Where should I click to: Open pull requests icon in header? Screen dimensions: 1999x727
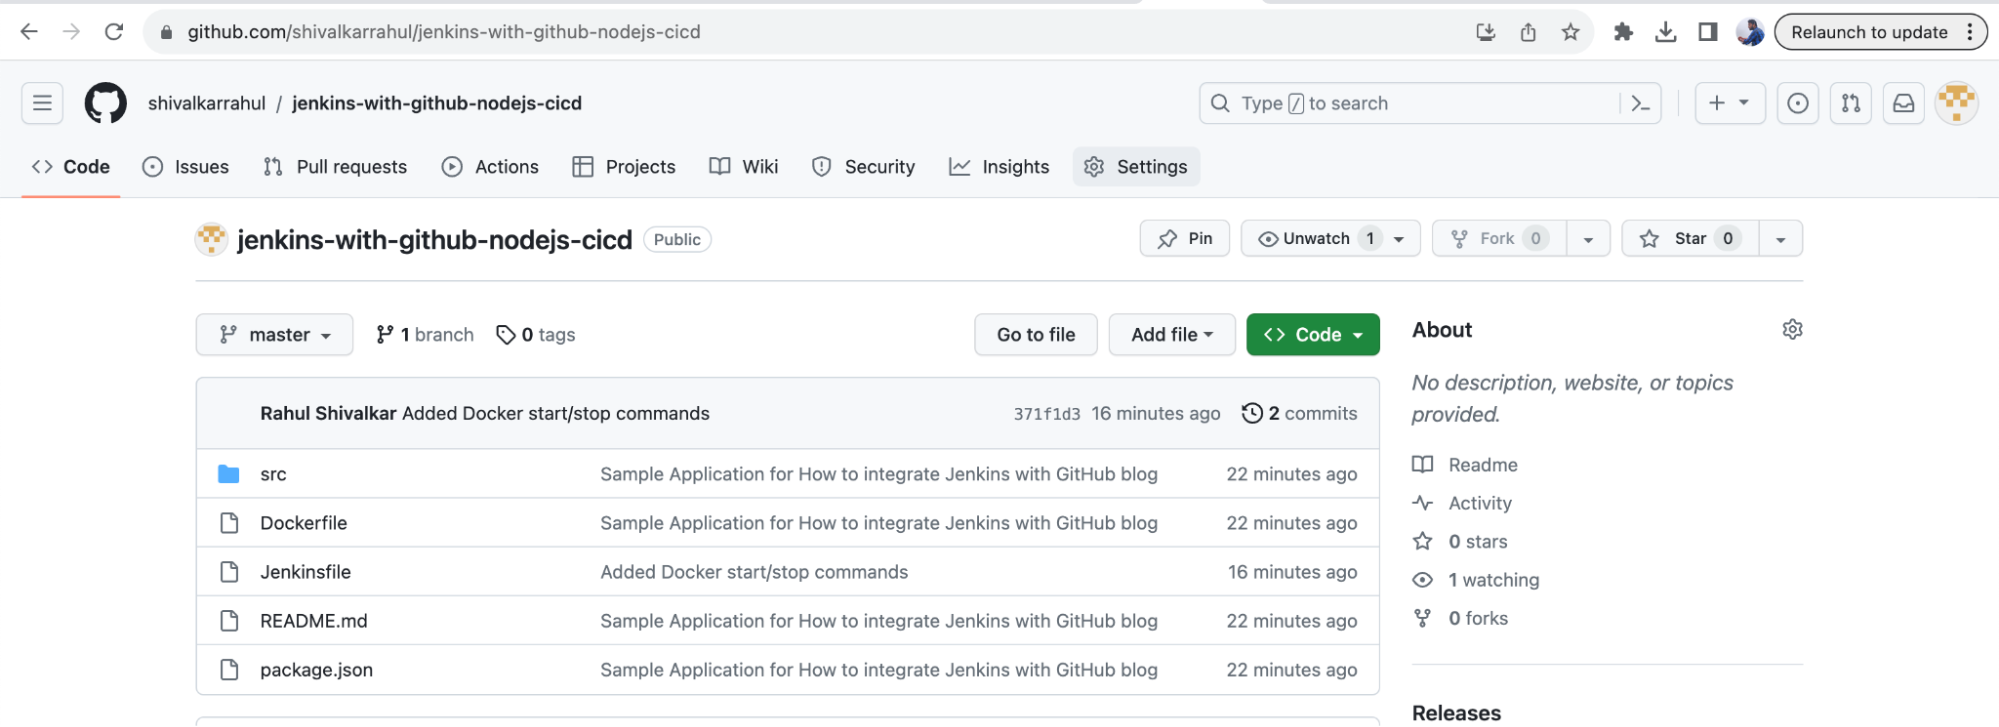pyautogui.click(x=1851, y=103)
